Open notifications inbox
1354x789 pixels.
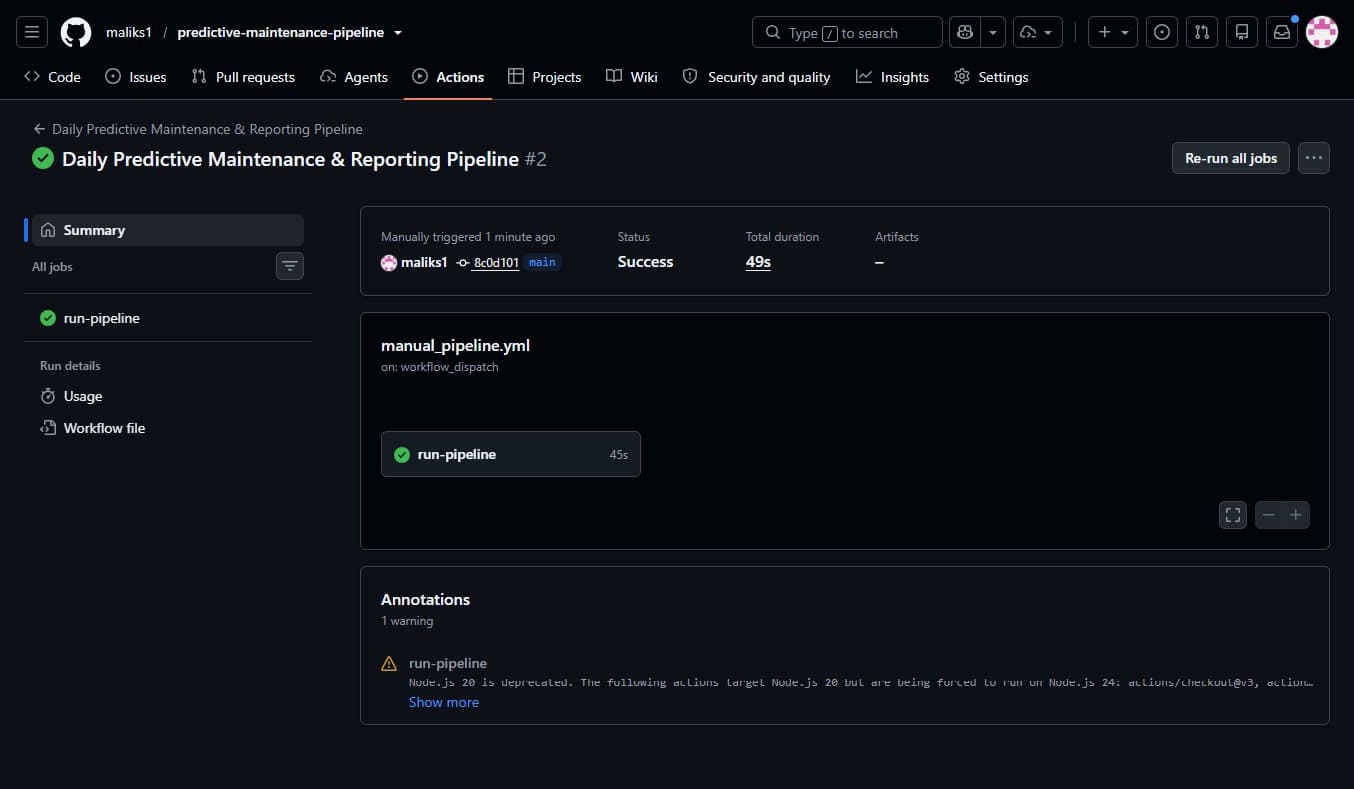pyautogui.click(x=1281, y=32)
